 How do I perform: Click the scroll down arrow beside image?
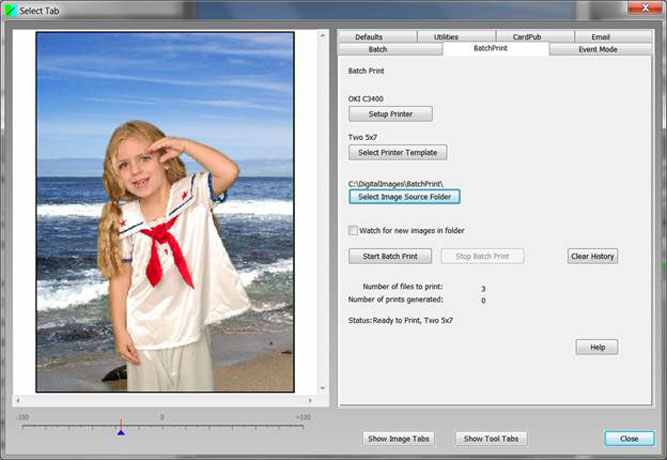(322, 389)
